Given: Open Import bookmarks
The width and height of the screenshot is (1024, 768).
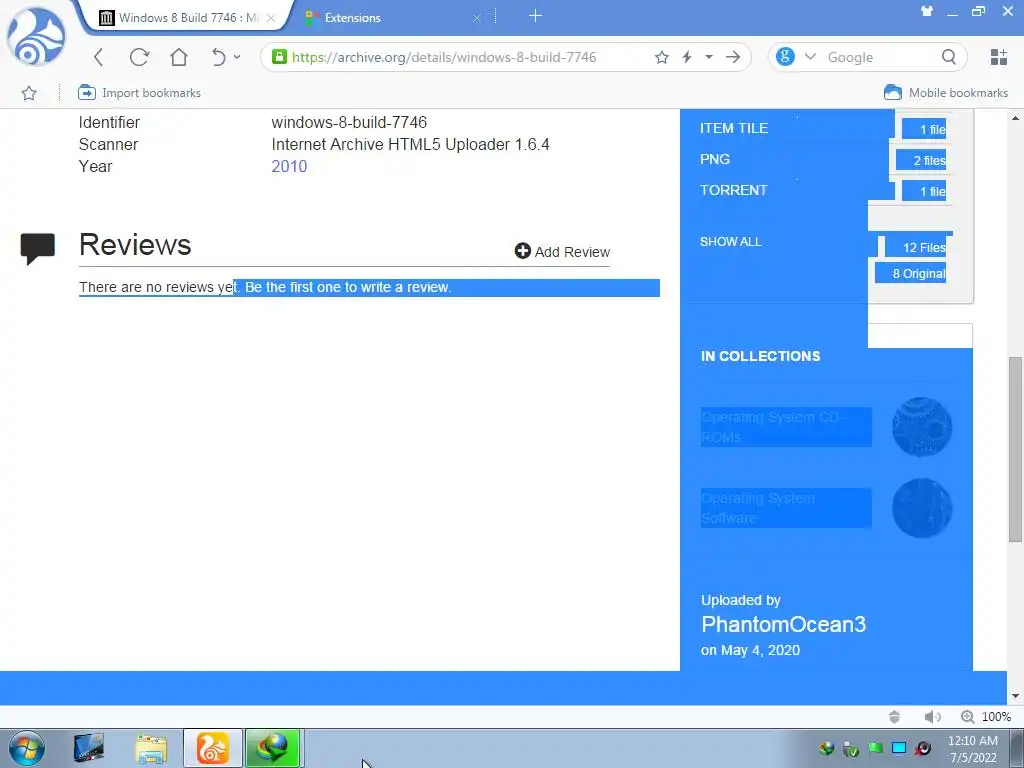Looking at the screenshot, I should [139, 93].
